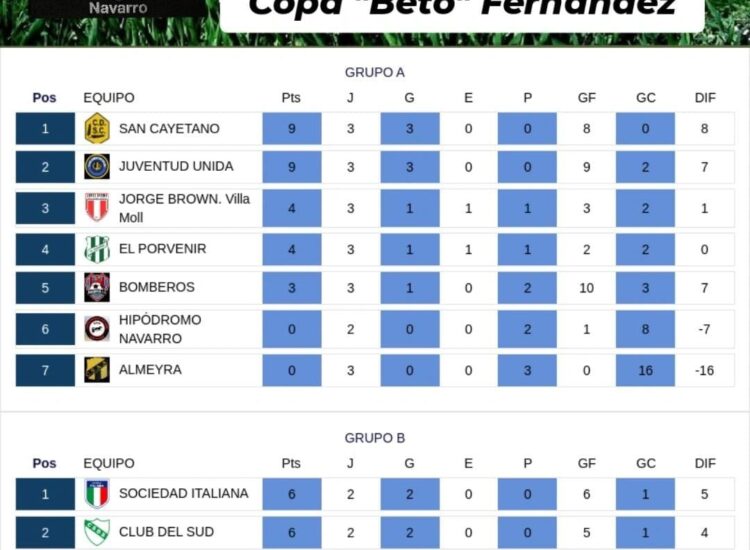Select the Almeyra yellow and black crest

[x=97, y=370]
